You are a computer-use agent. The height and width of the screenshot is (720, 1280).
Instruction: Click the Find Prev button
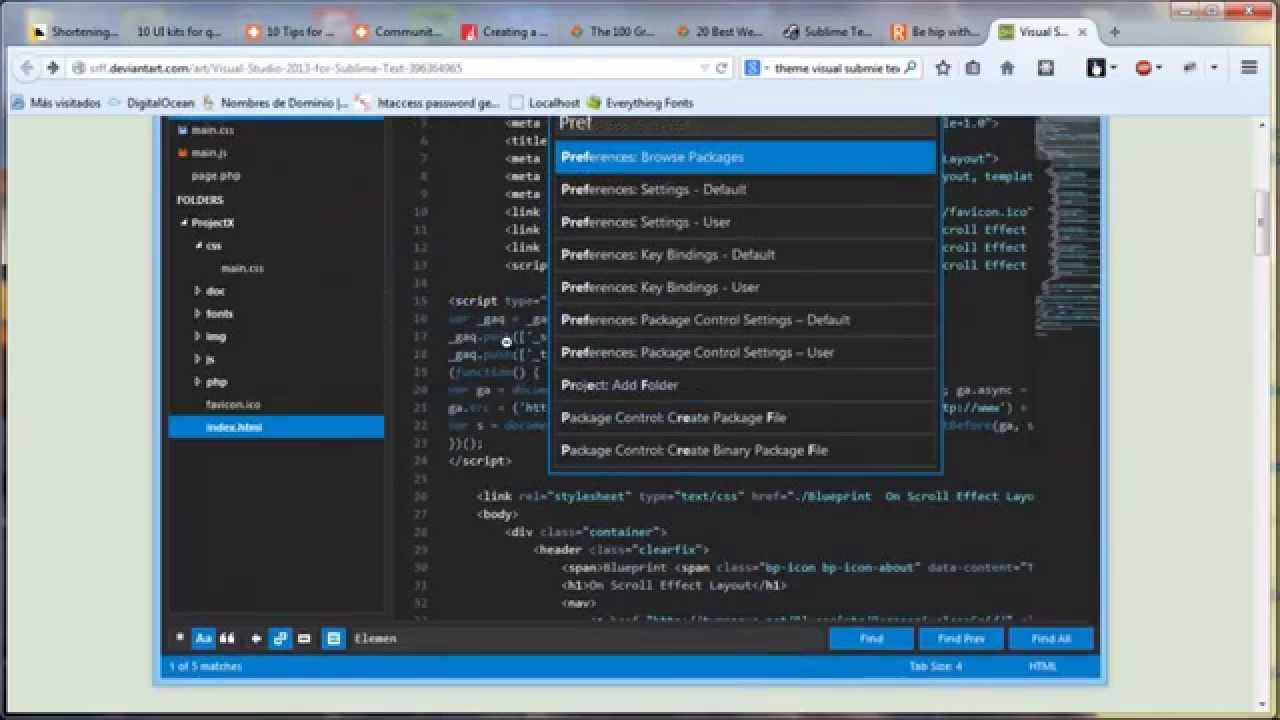(x=961, y=638)
